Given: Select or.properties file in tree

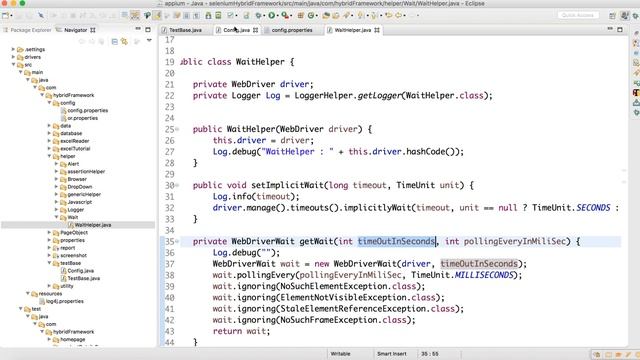Looking at the screenshot, I should click(79, 118).
